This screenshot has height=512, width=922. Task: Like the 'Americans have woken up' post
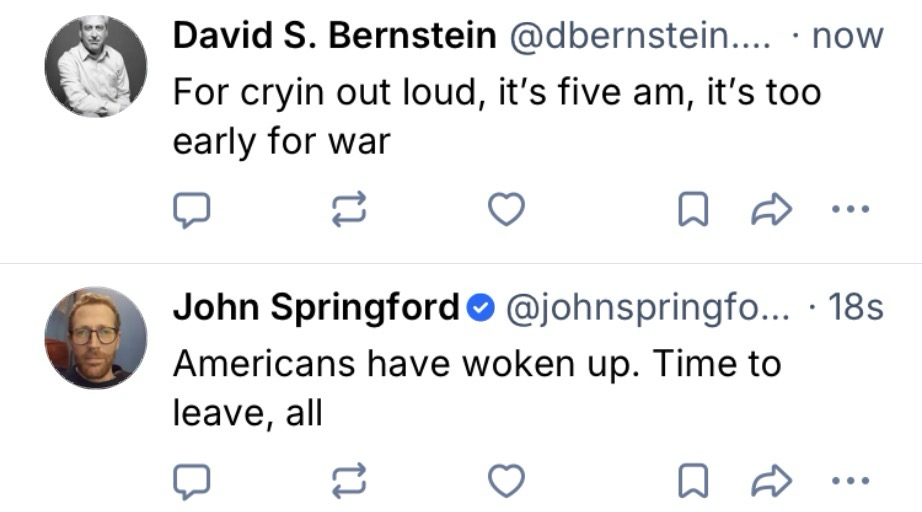[x=506, y=483]
